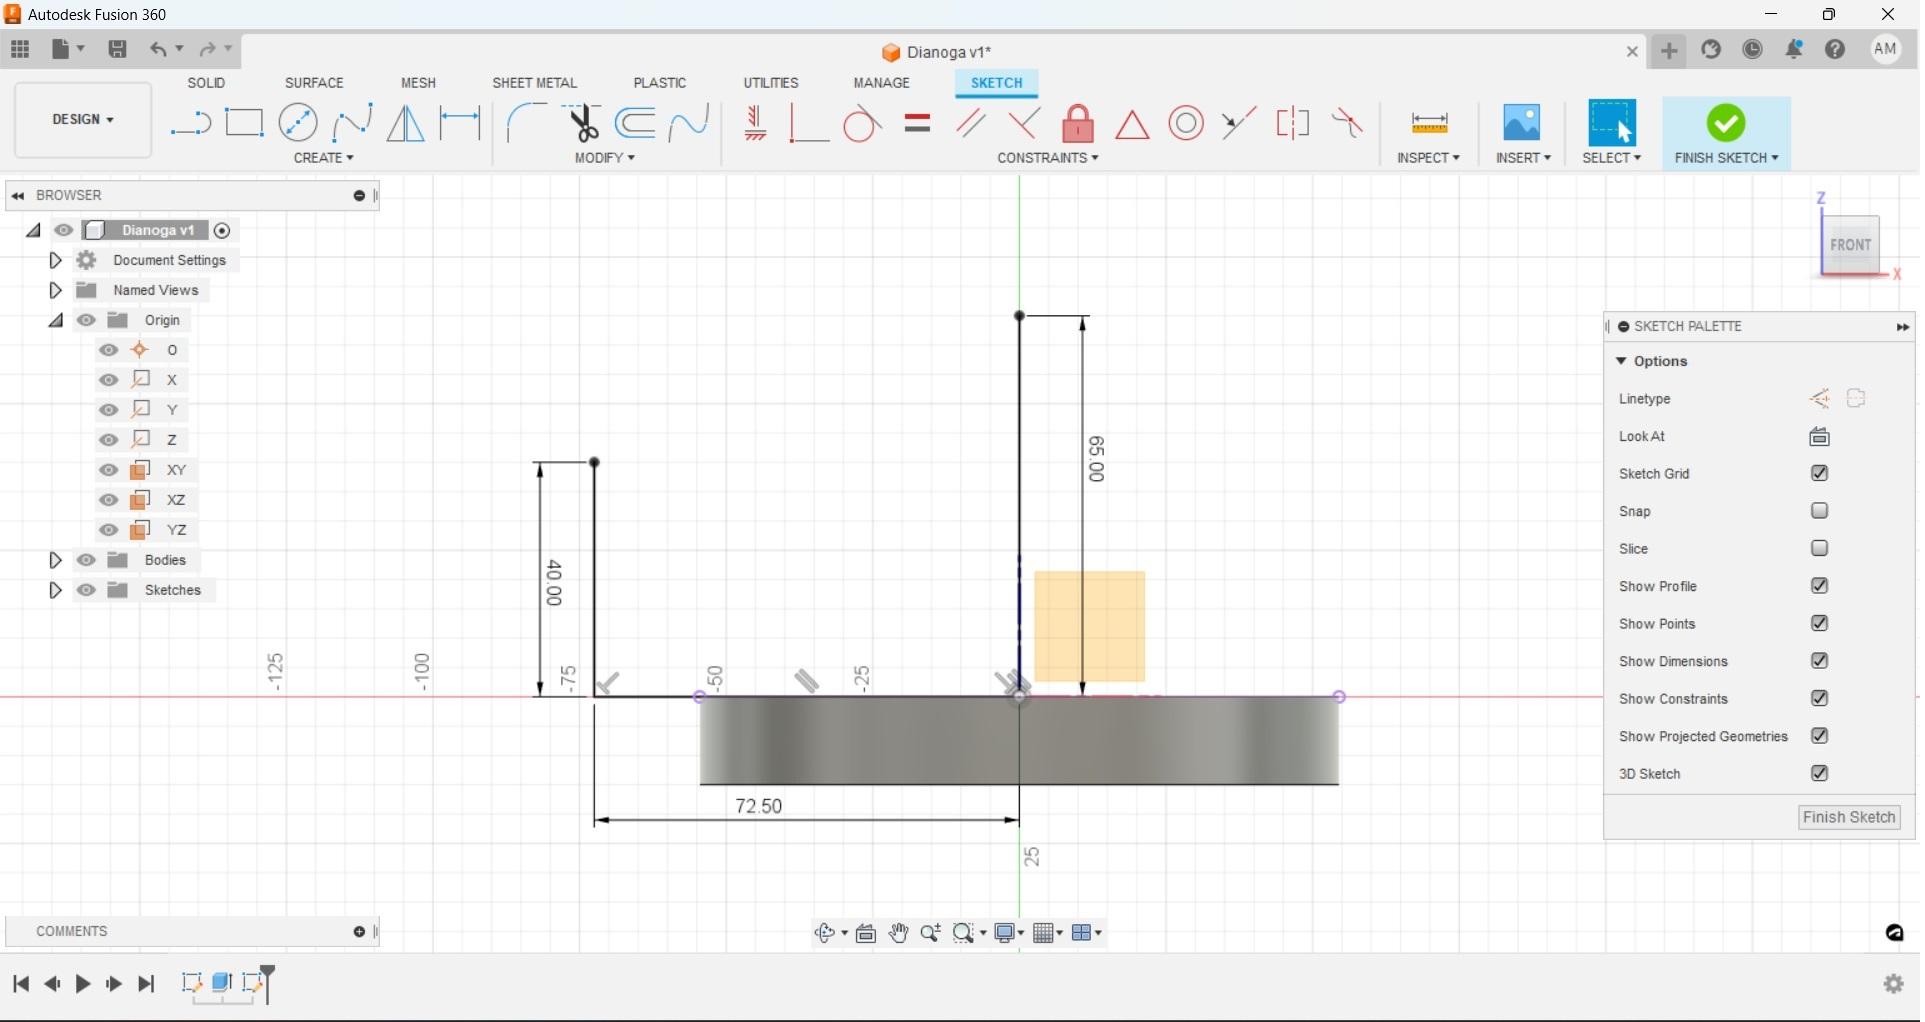
Task: Apply the Collinear constraint
Action: [x=1239, y=123]
